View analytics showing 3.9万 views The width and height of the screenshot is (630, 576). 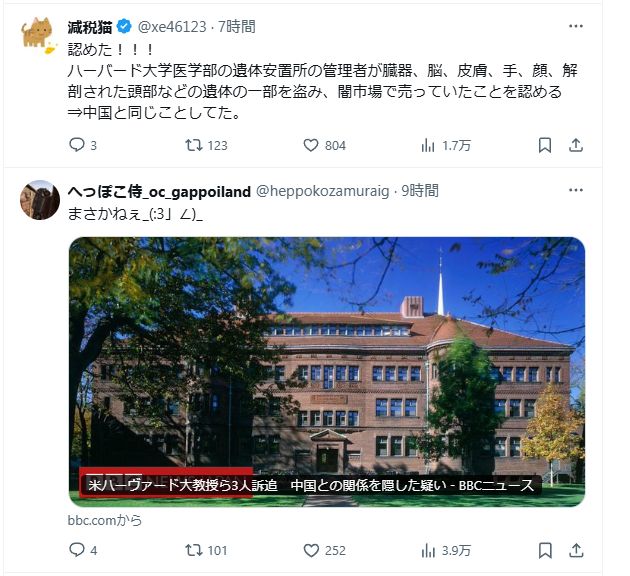446,550
